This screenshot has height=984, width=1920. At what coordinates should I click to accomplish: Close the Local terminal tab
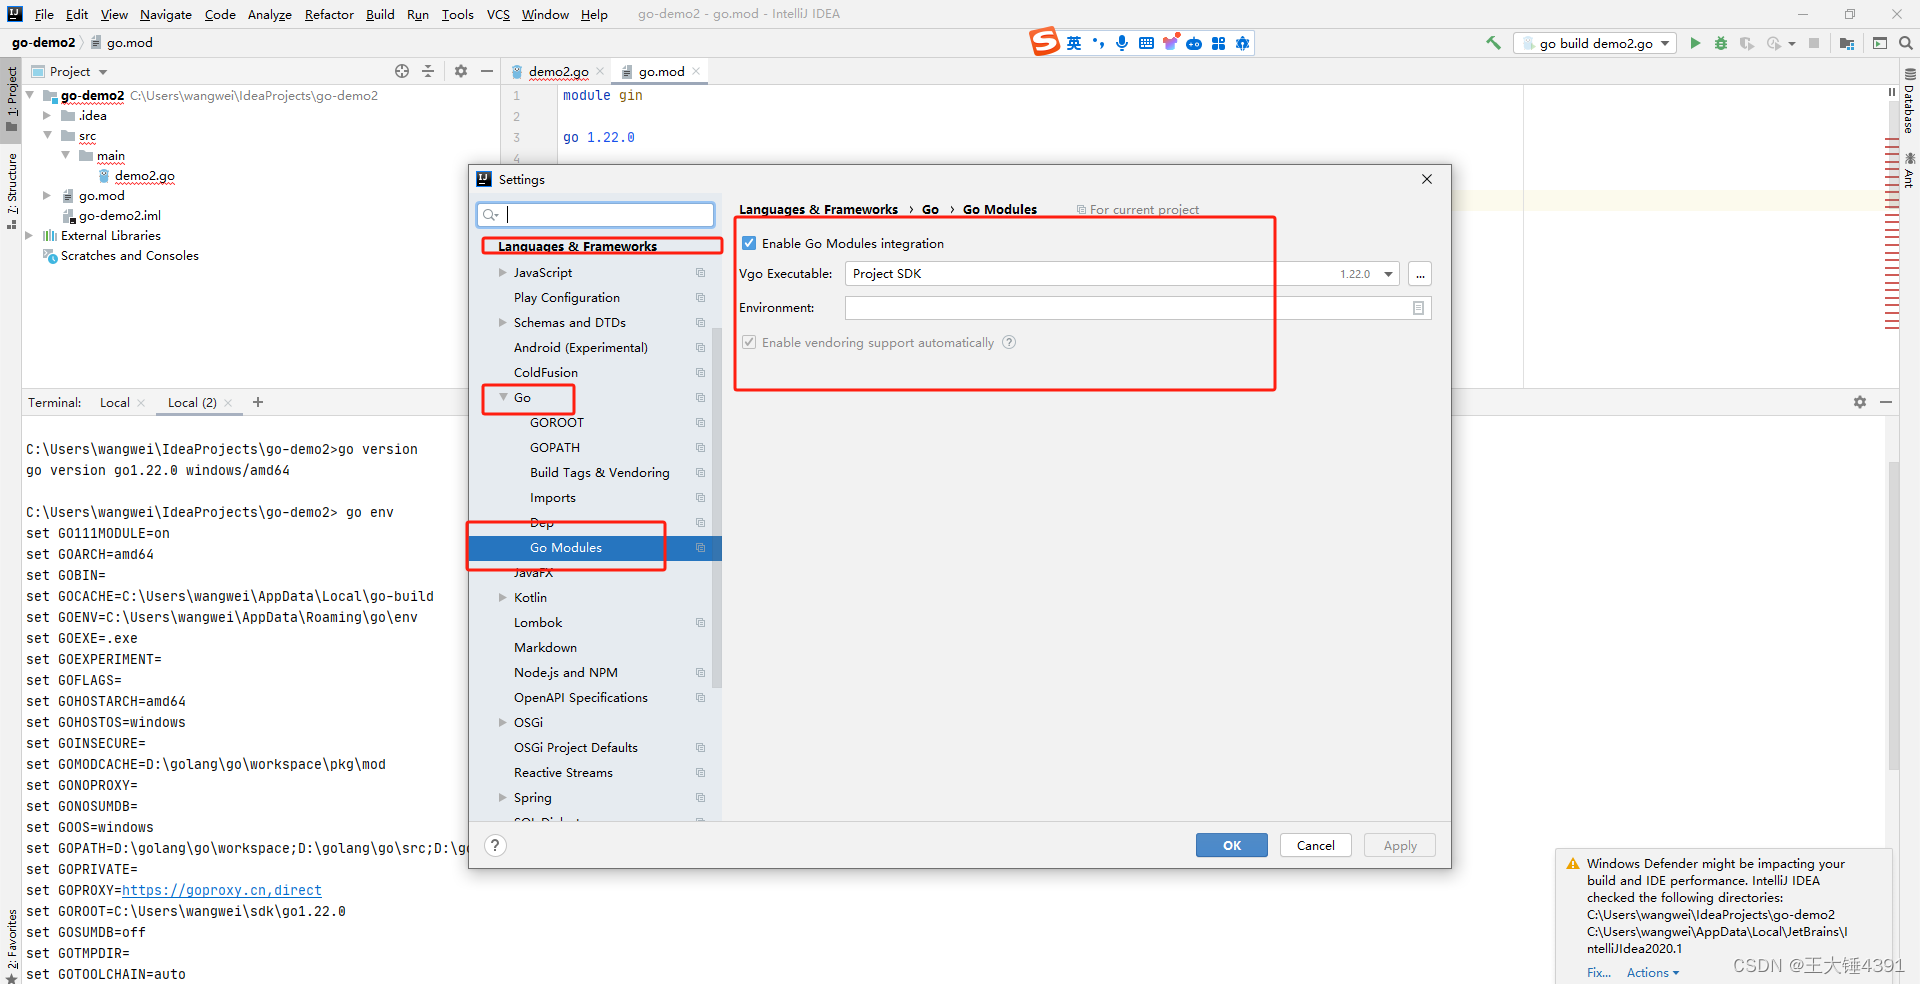[x=141, y=403]
